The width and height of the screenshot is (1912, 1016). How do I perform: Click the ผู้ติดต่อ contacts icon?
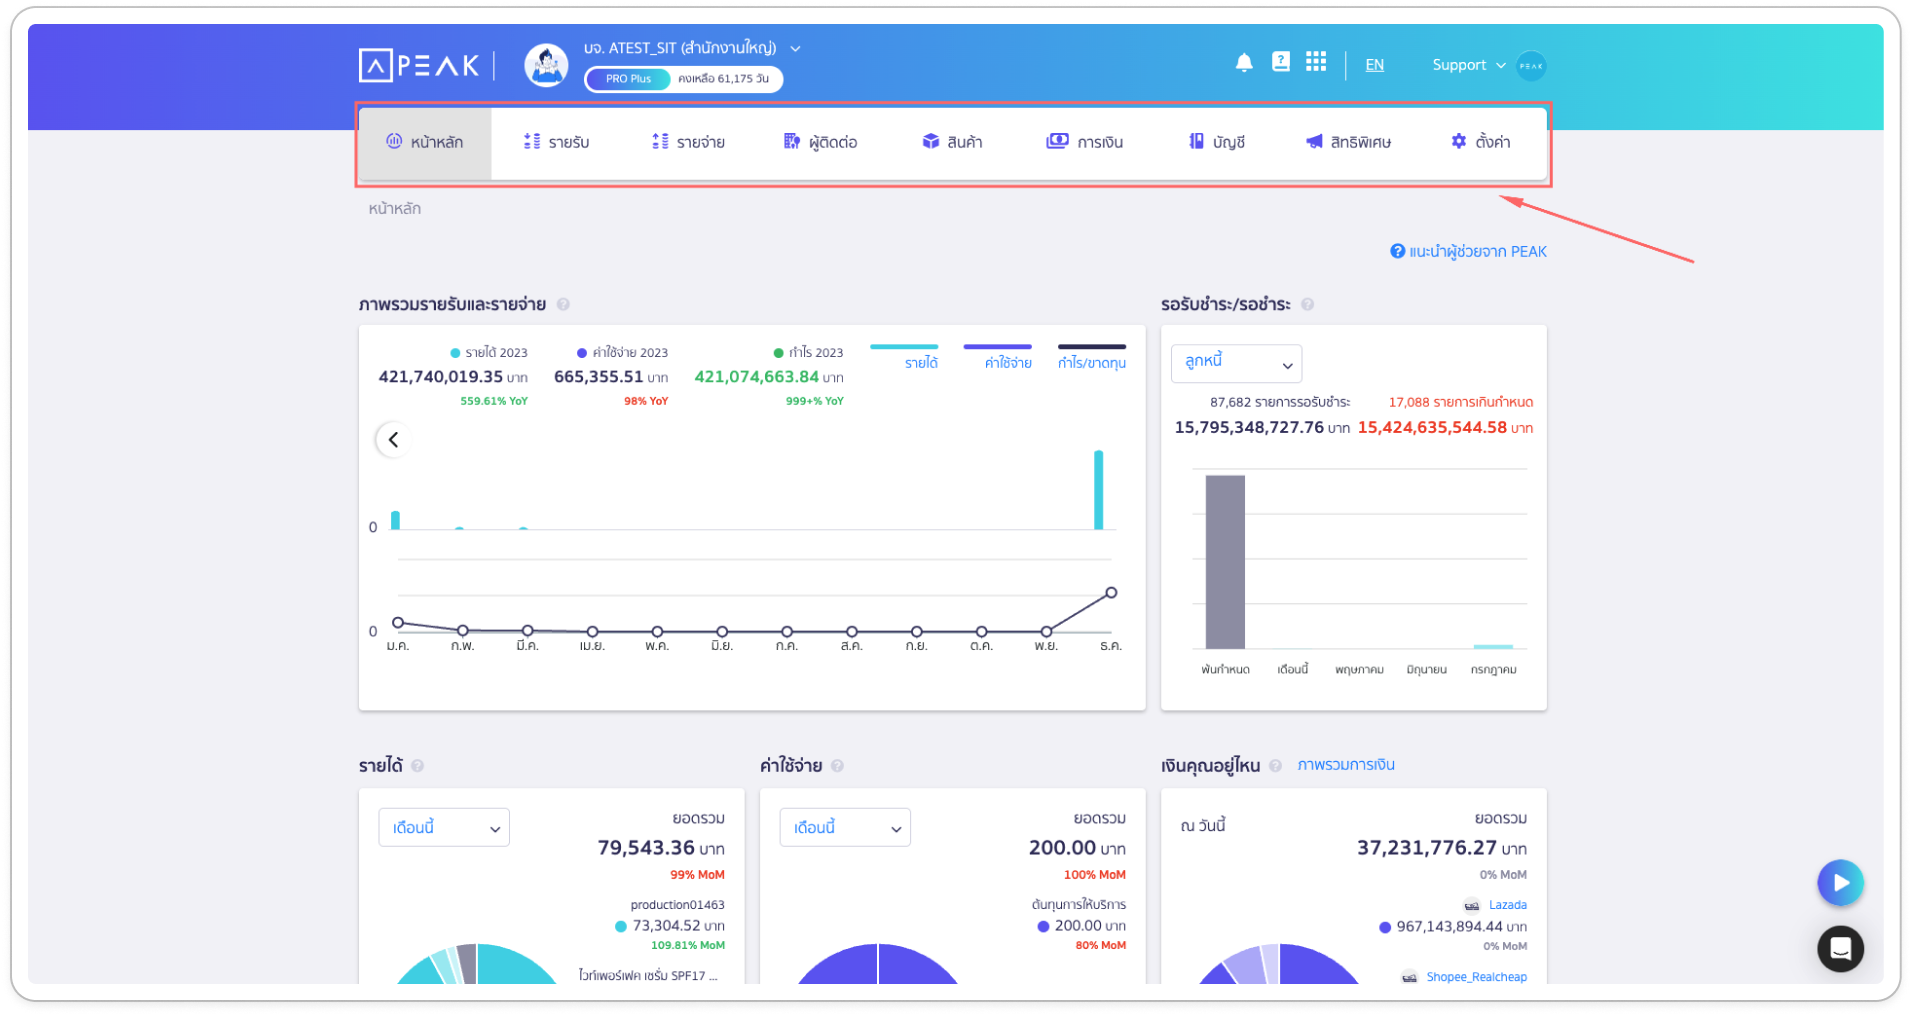(x=792, y=141)
